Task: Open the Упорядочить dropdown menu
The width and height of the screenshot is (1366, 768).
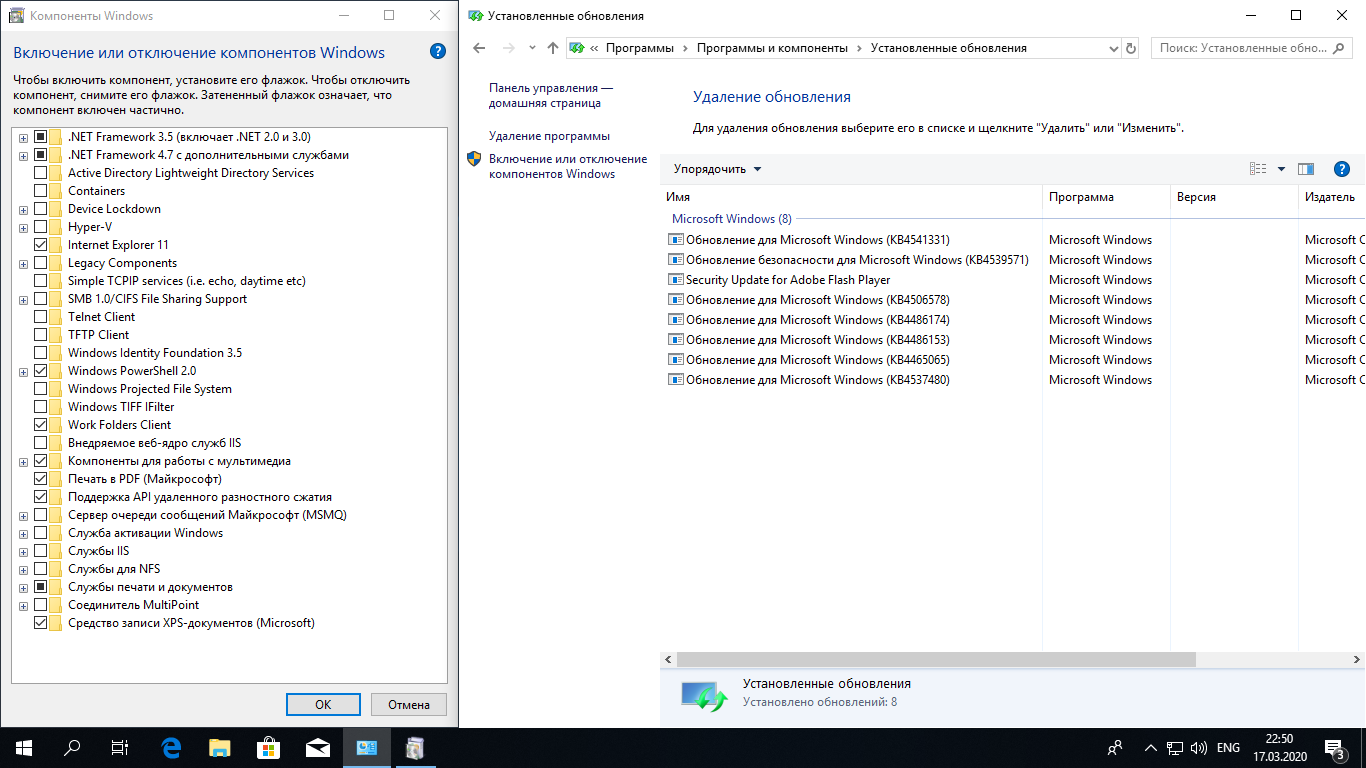Action: coord(717,169)
